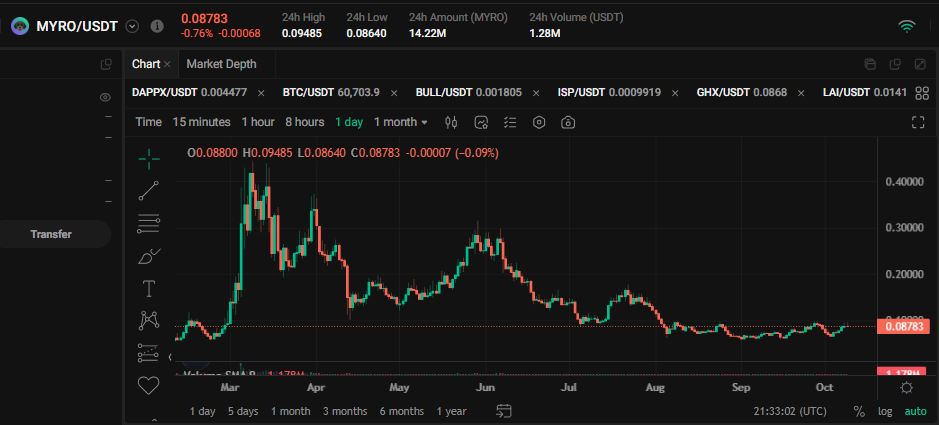The height and width of the screenshot is (425, 939).
Task: Expand the chart panel with maximize icon
Action: coord(920,64)
